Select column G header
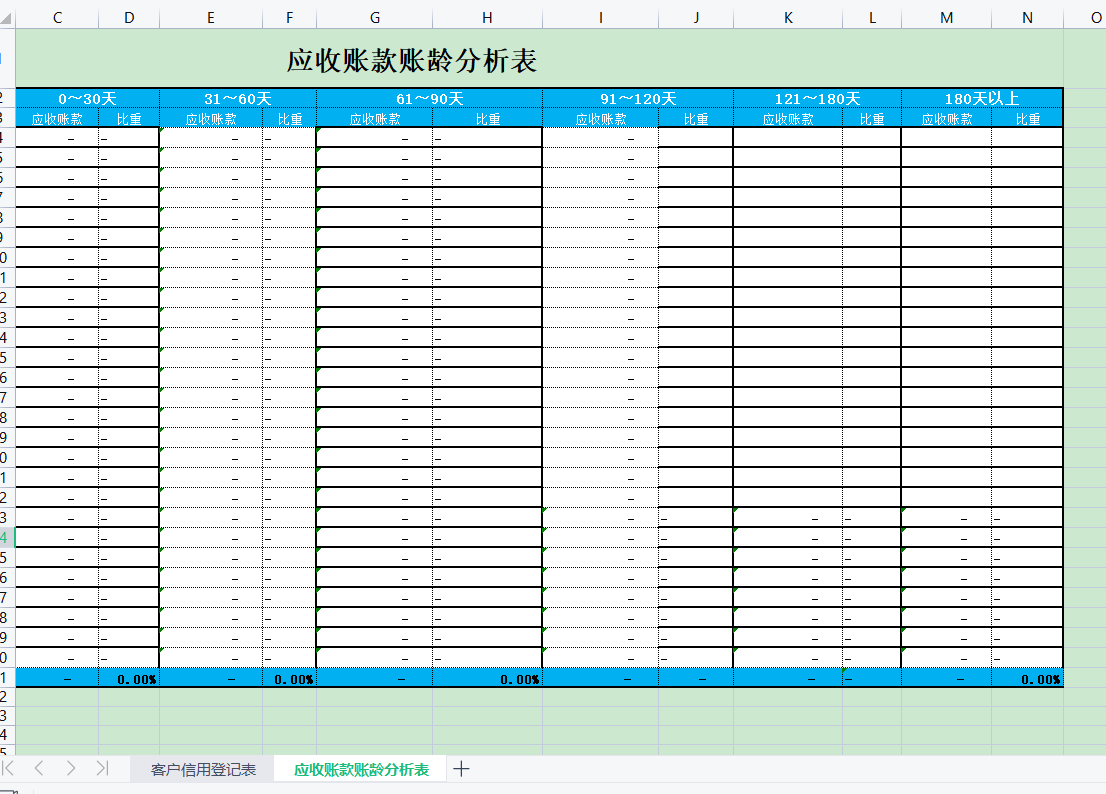 (x=375, y=18)
